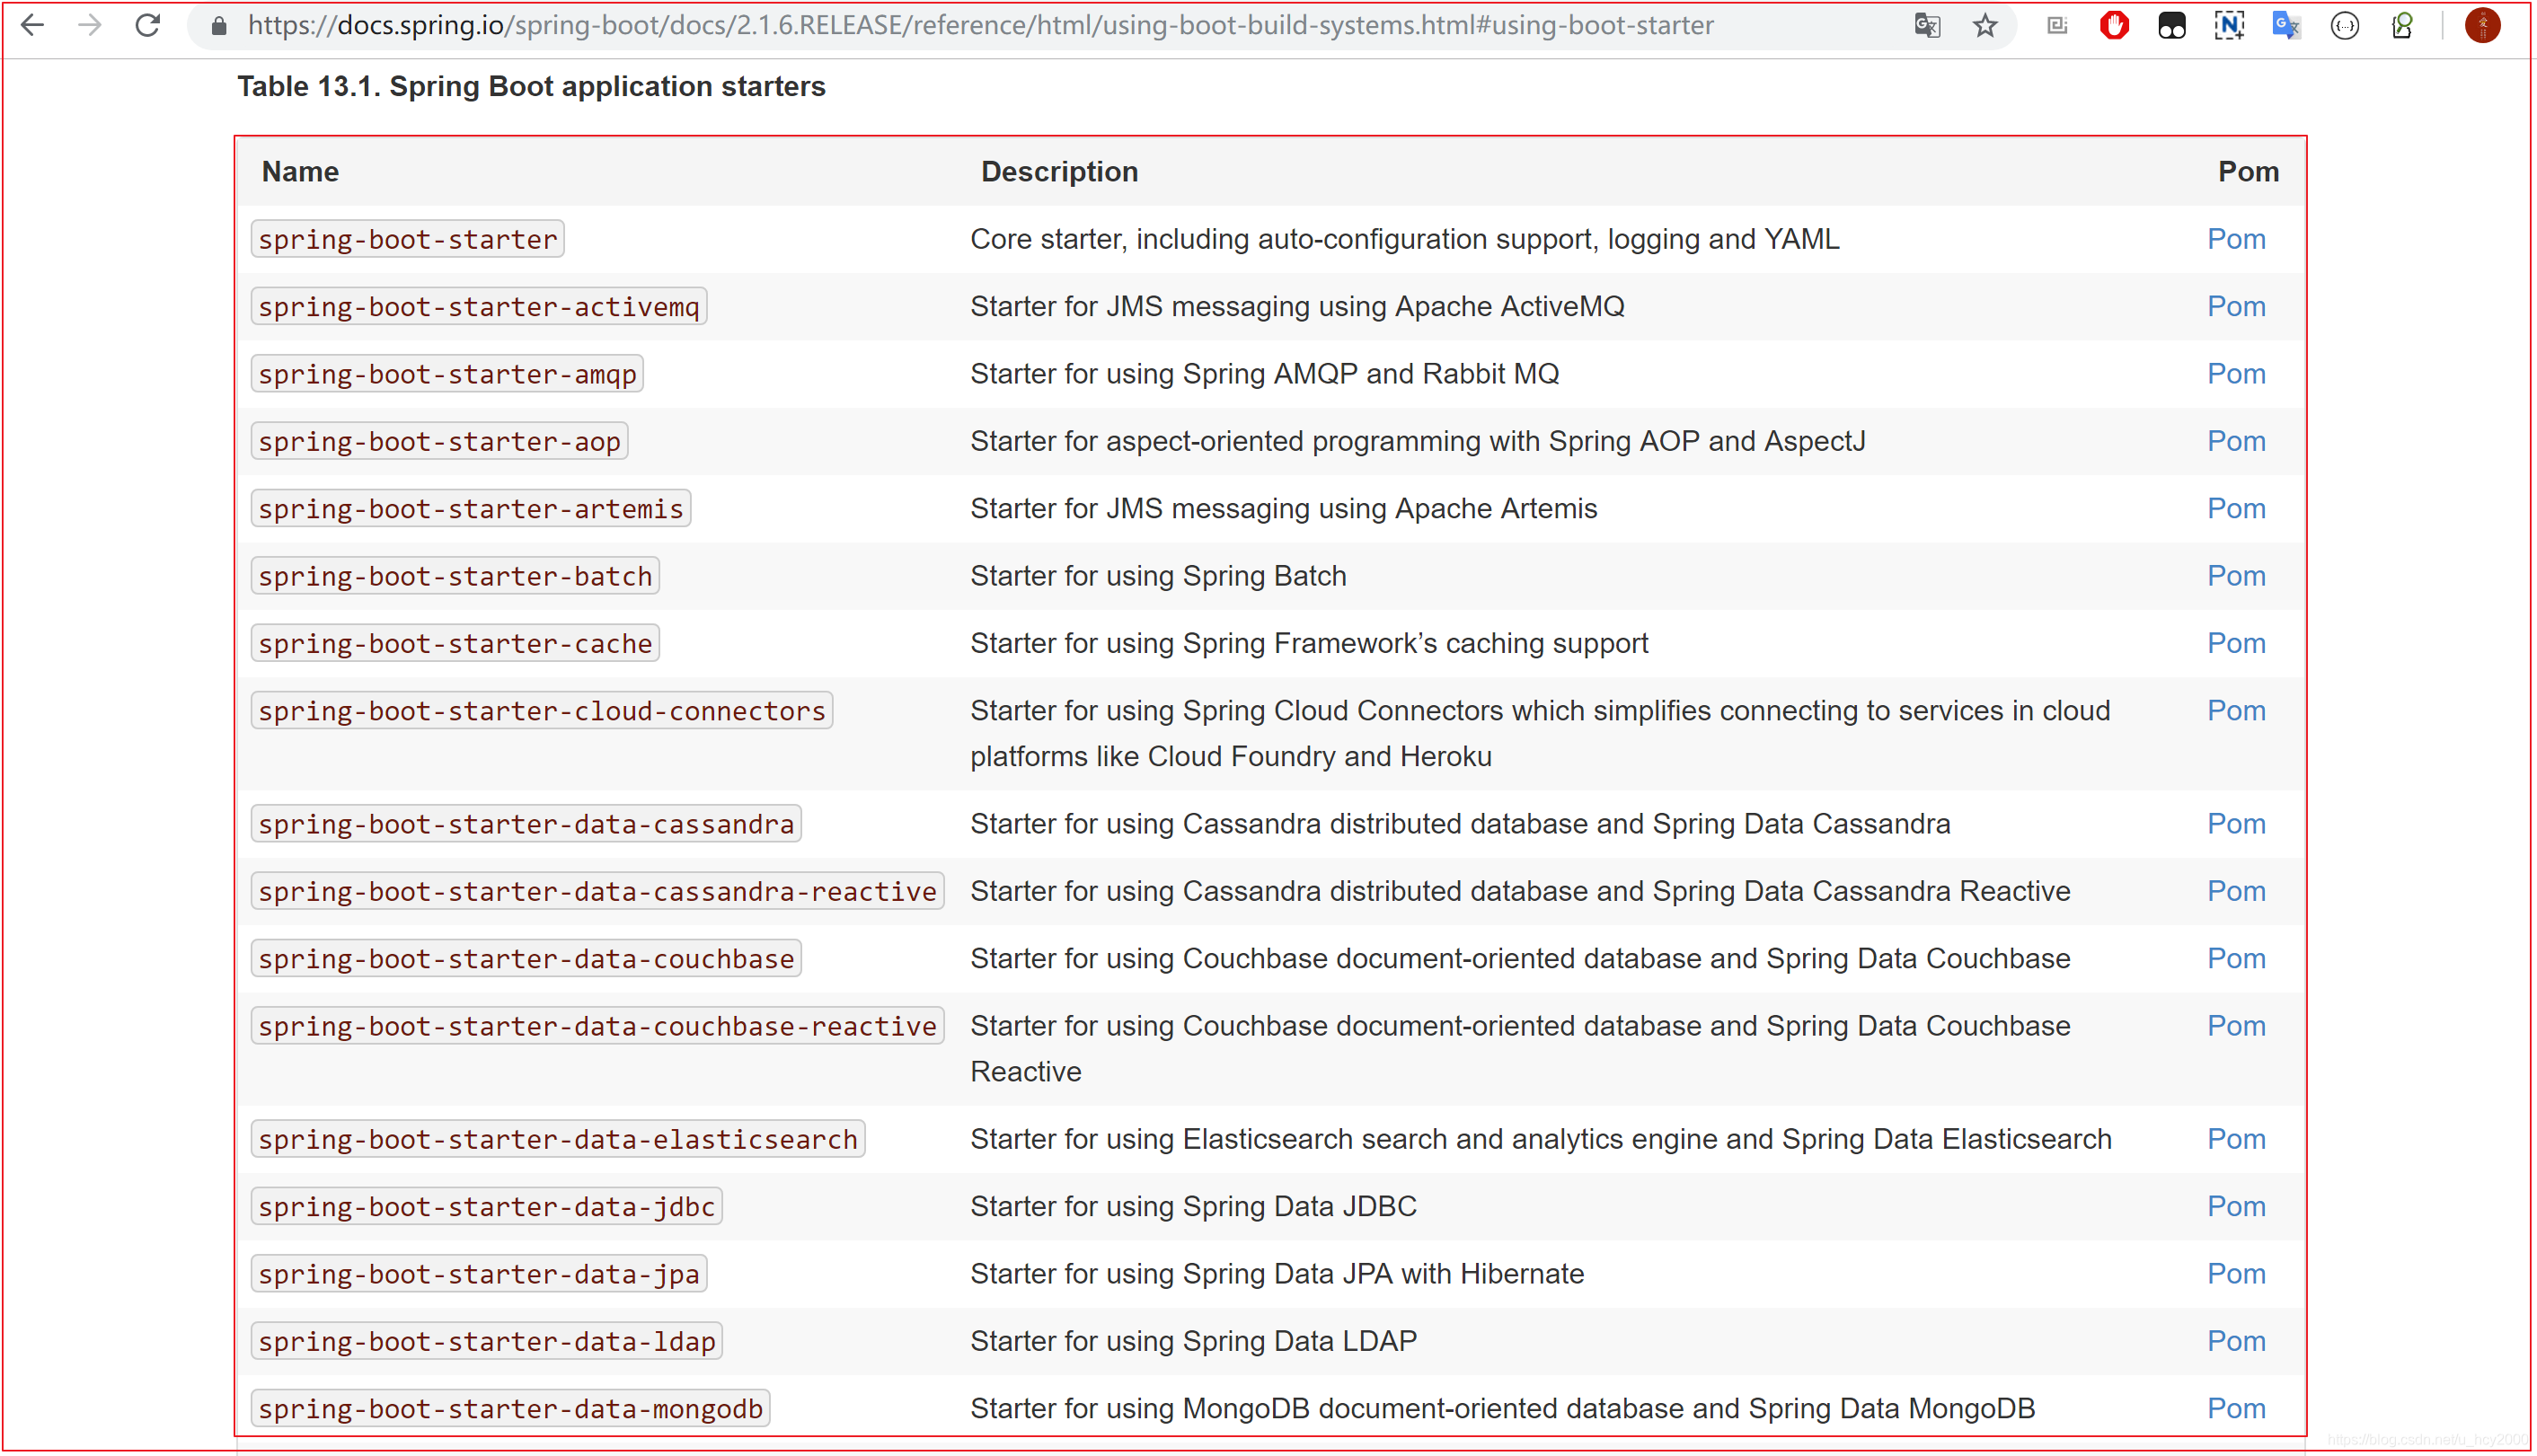Open Pom link for spring-boot-starter-data-jpa
2537x1456 pixels.
2236,1273
